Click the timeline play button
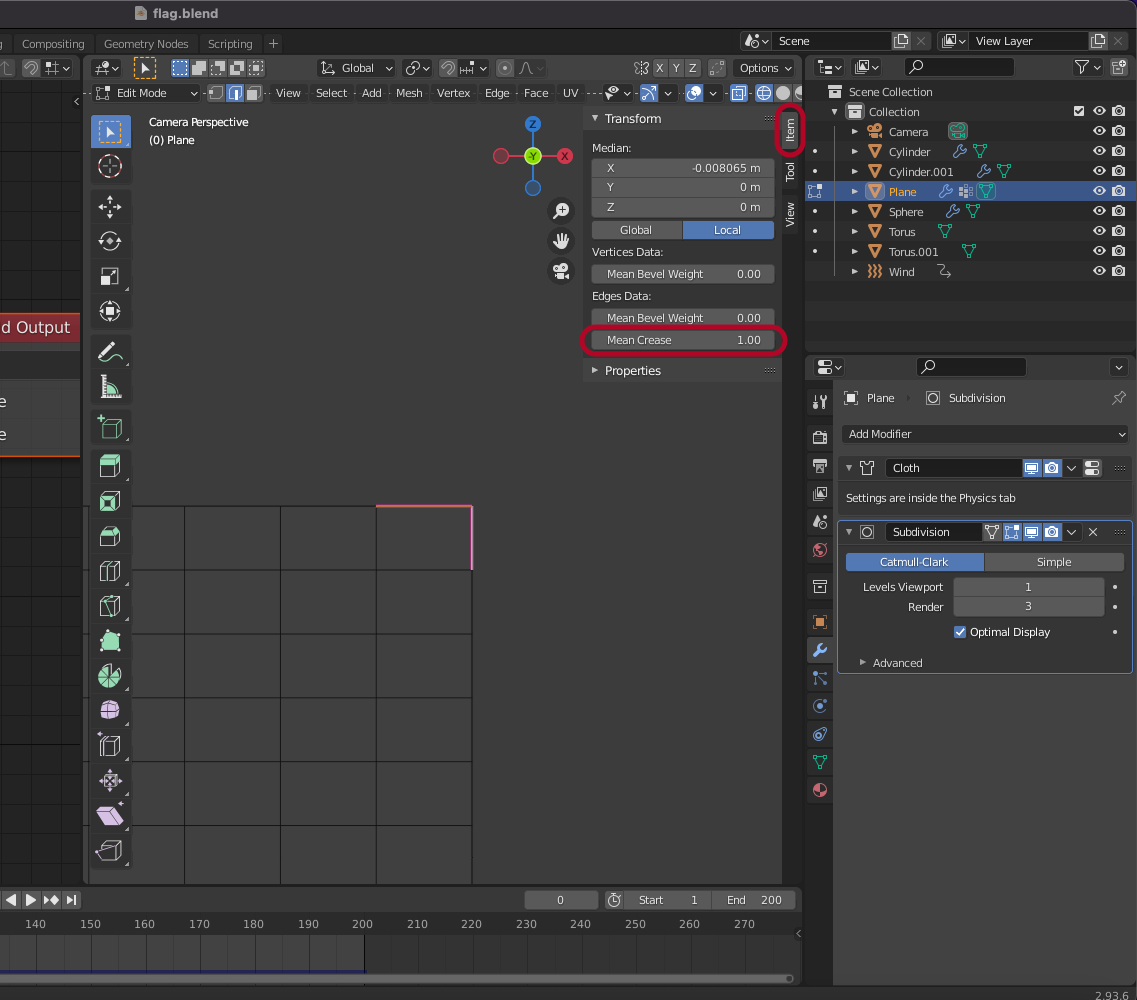 [x=30, y=900]
